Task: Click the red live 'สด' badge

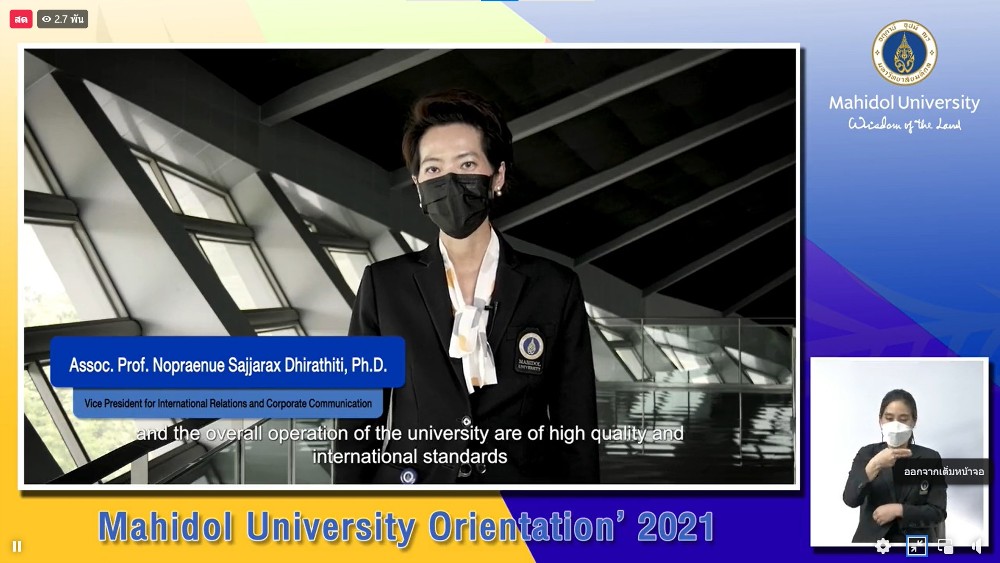Action: 21,19
